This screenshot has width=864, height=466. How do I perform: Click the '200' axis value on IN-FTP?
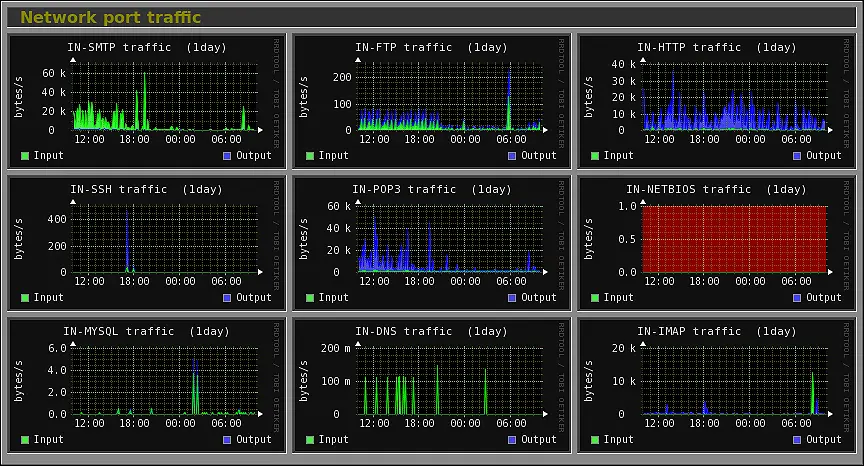[x=342, y=78]
